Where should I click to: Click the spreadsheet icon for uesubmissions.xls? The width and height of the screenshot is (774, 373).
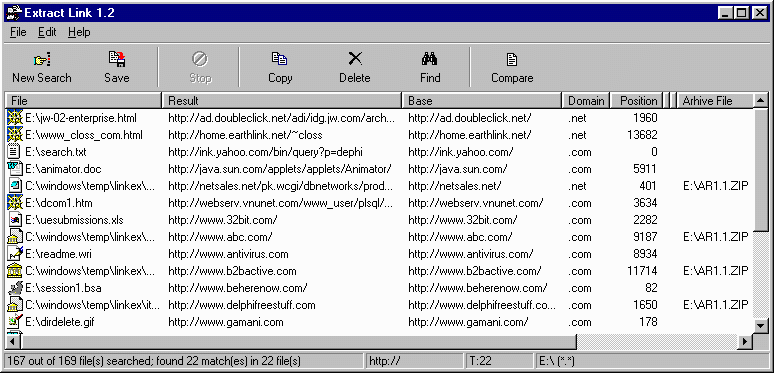[x=15, y=220]
